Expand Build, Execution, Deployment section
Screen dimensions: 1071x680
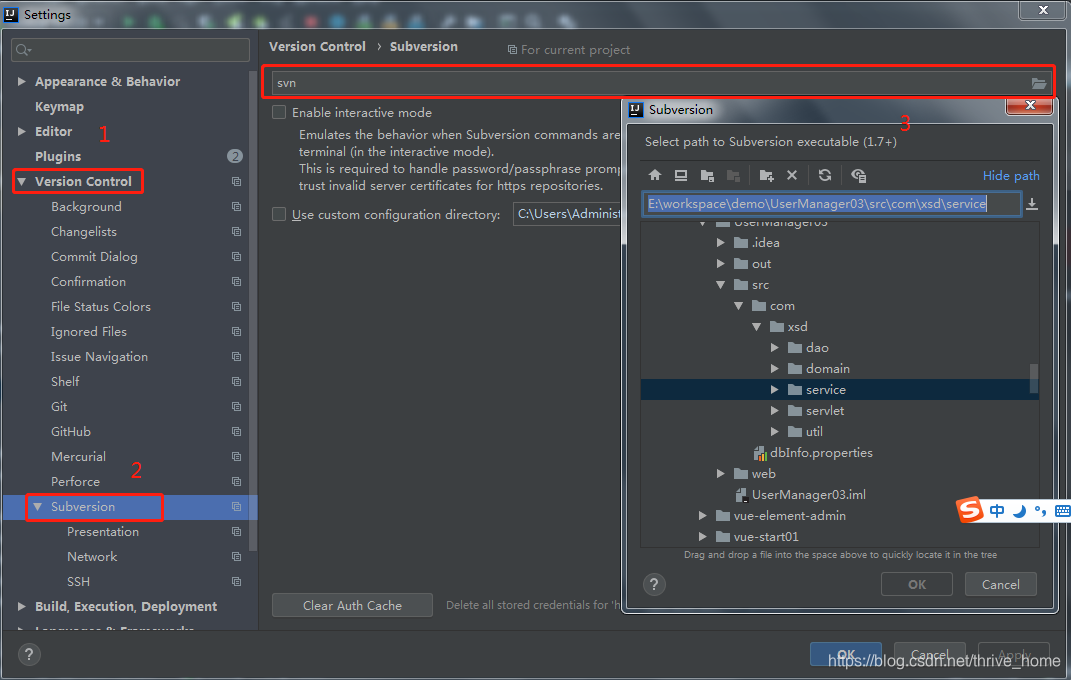21,606
